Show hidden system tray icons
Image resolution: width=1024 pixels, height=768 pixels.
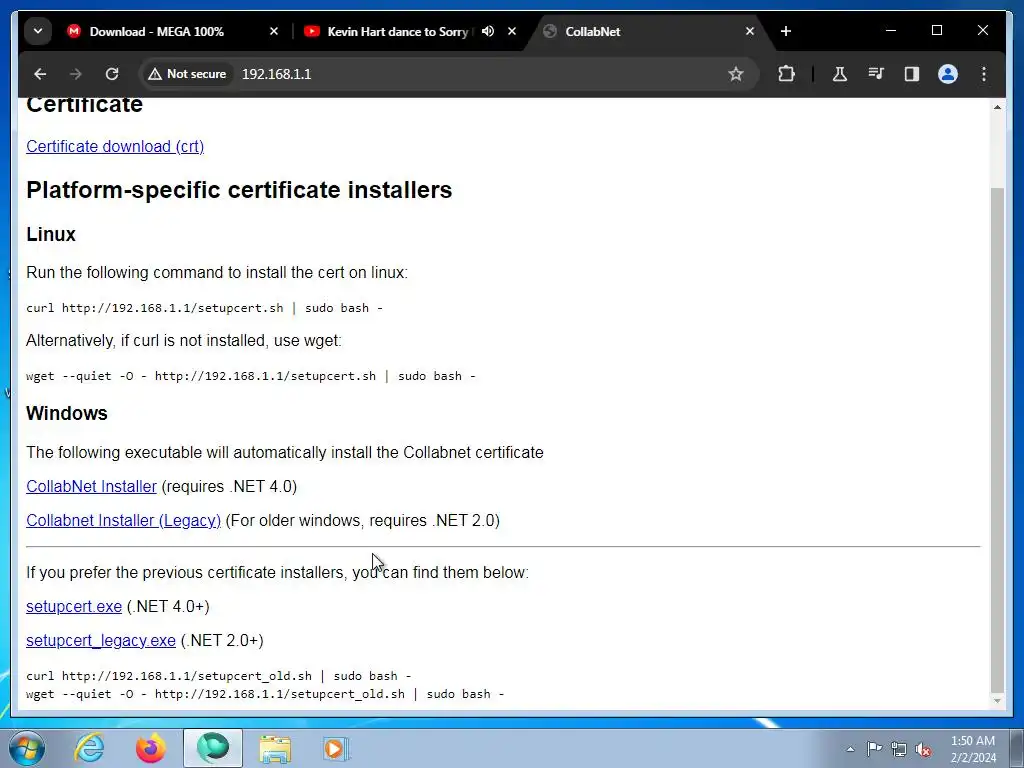[850, 749]
